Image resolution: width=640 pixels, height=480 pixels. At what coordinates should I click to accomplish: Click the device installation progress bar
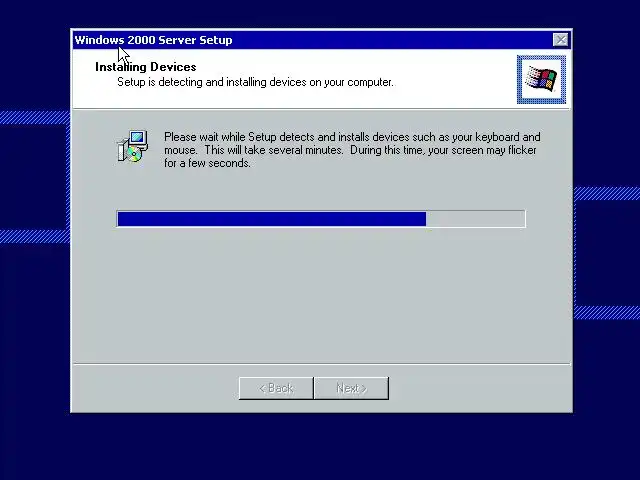(x=321, y=219)
